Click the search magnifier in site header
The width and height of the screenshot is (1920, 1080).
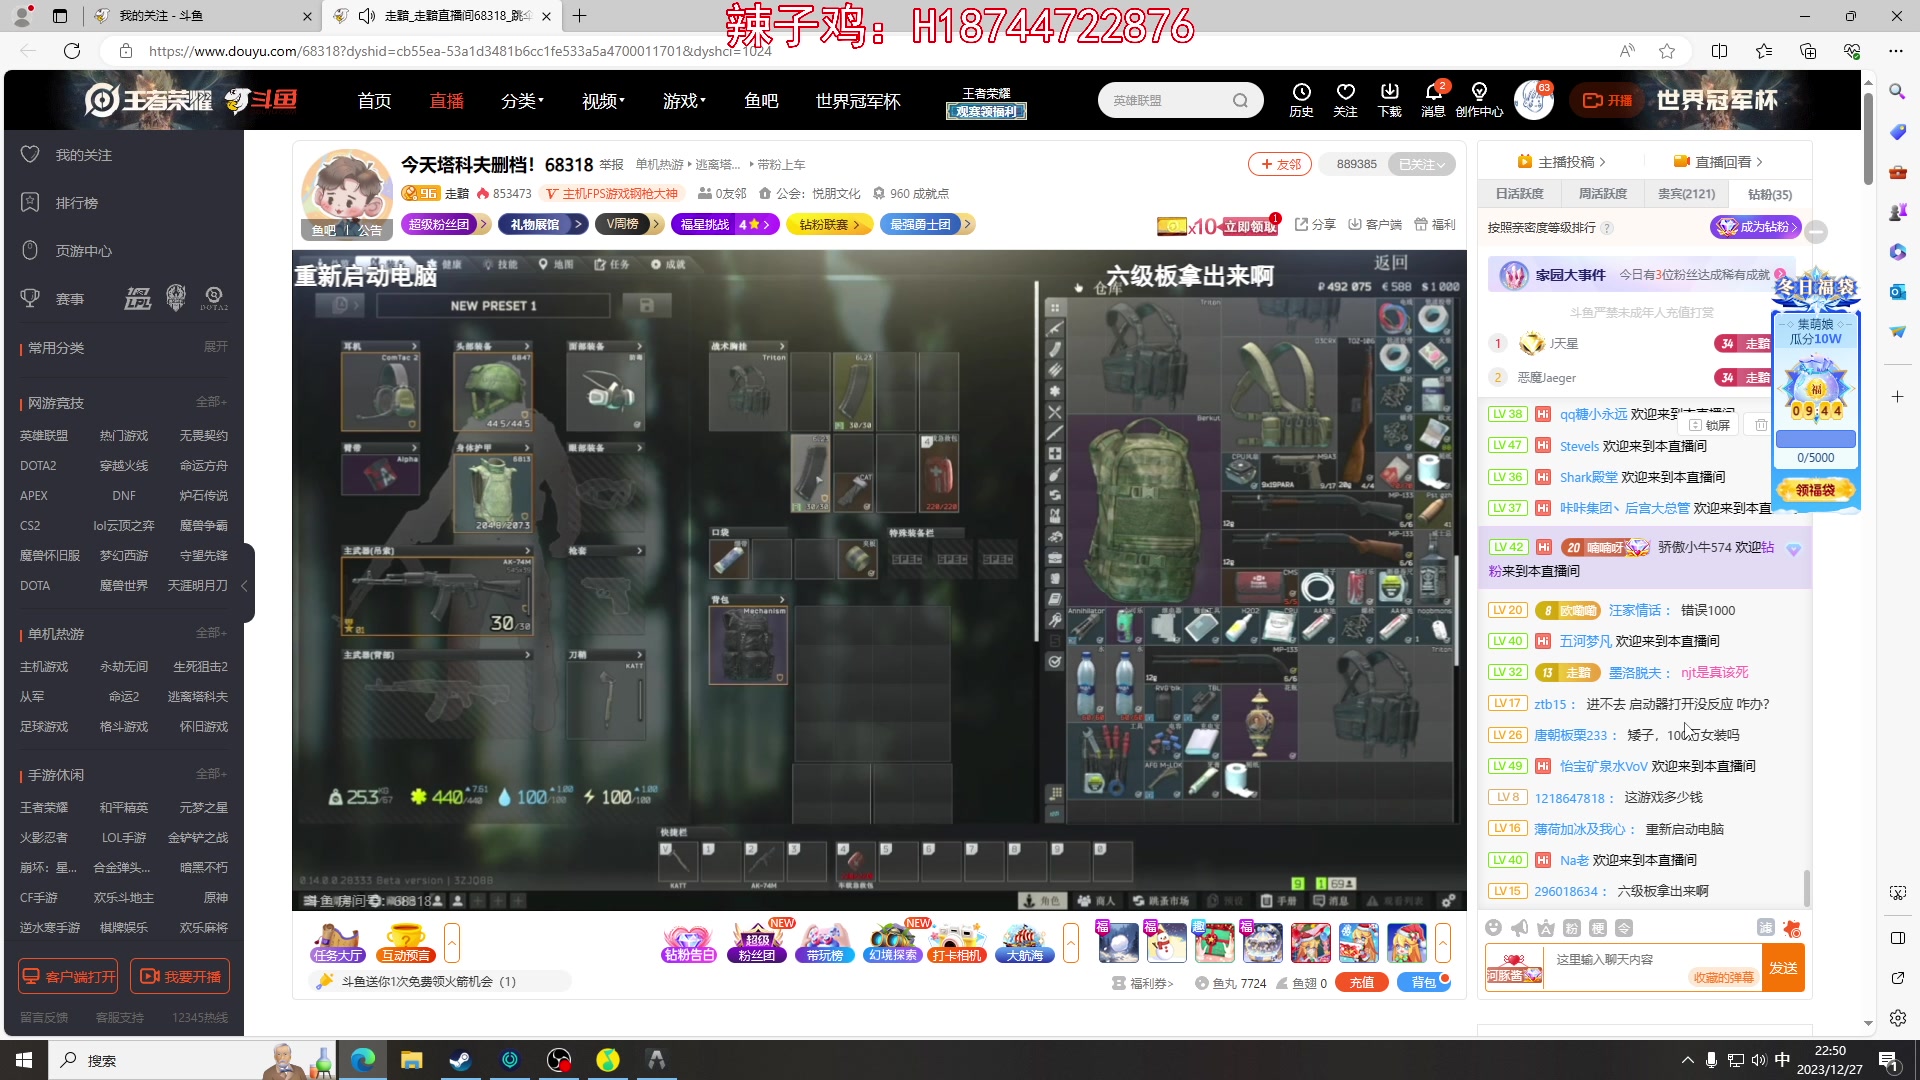(1240, 100)
